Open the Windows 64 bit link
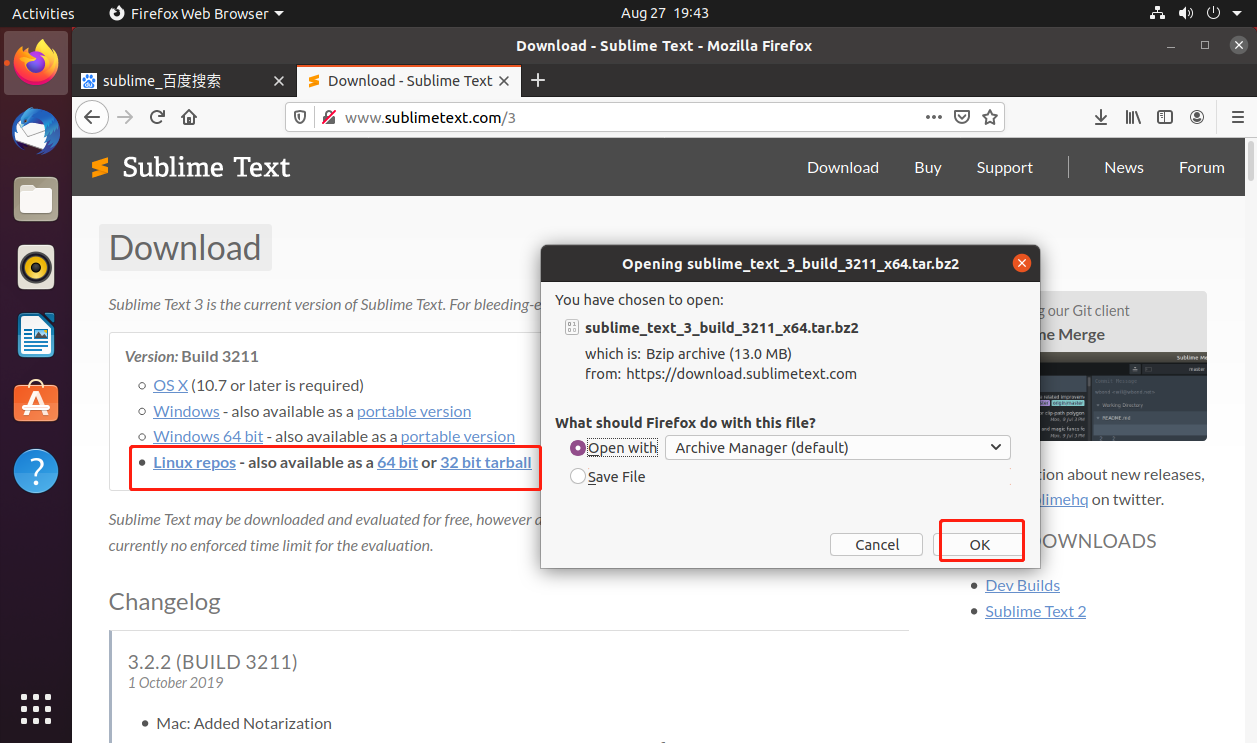This screenshot has width=1257, height=743. [208, 436]
